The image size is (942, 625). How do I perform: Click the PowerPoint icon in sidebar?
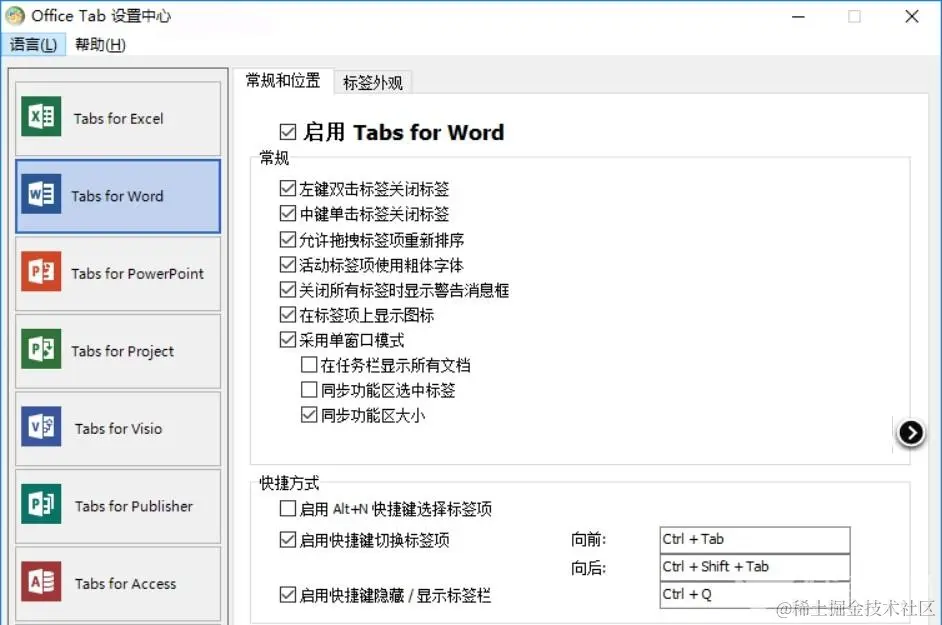[41, 271]
